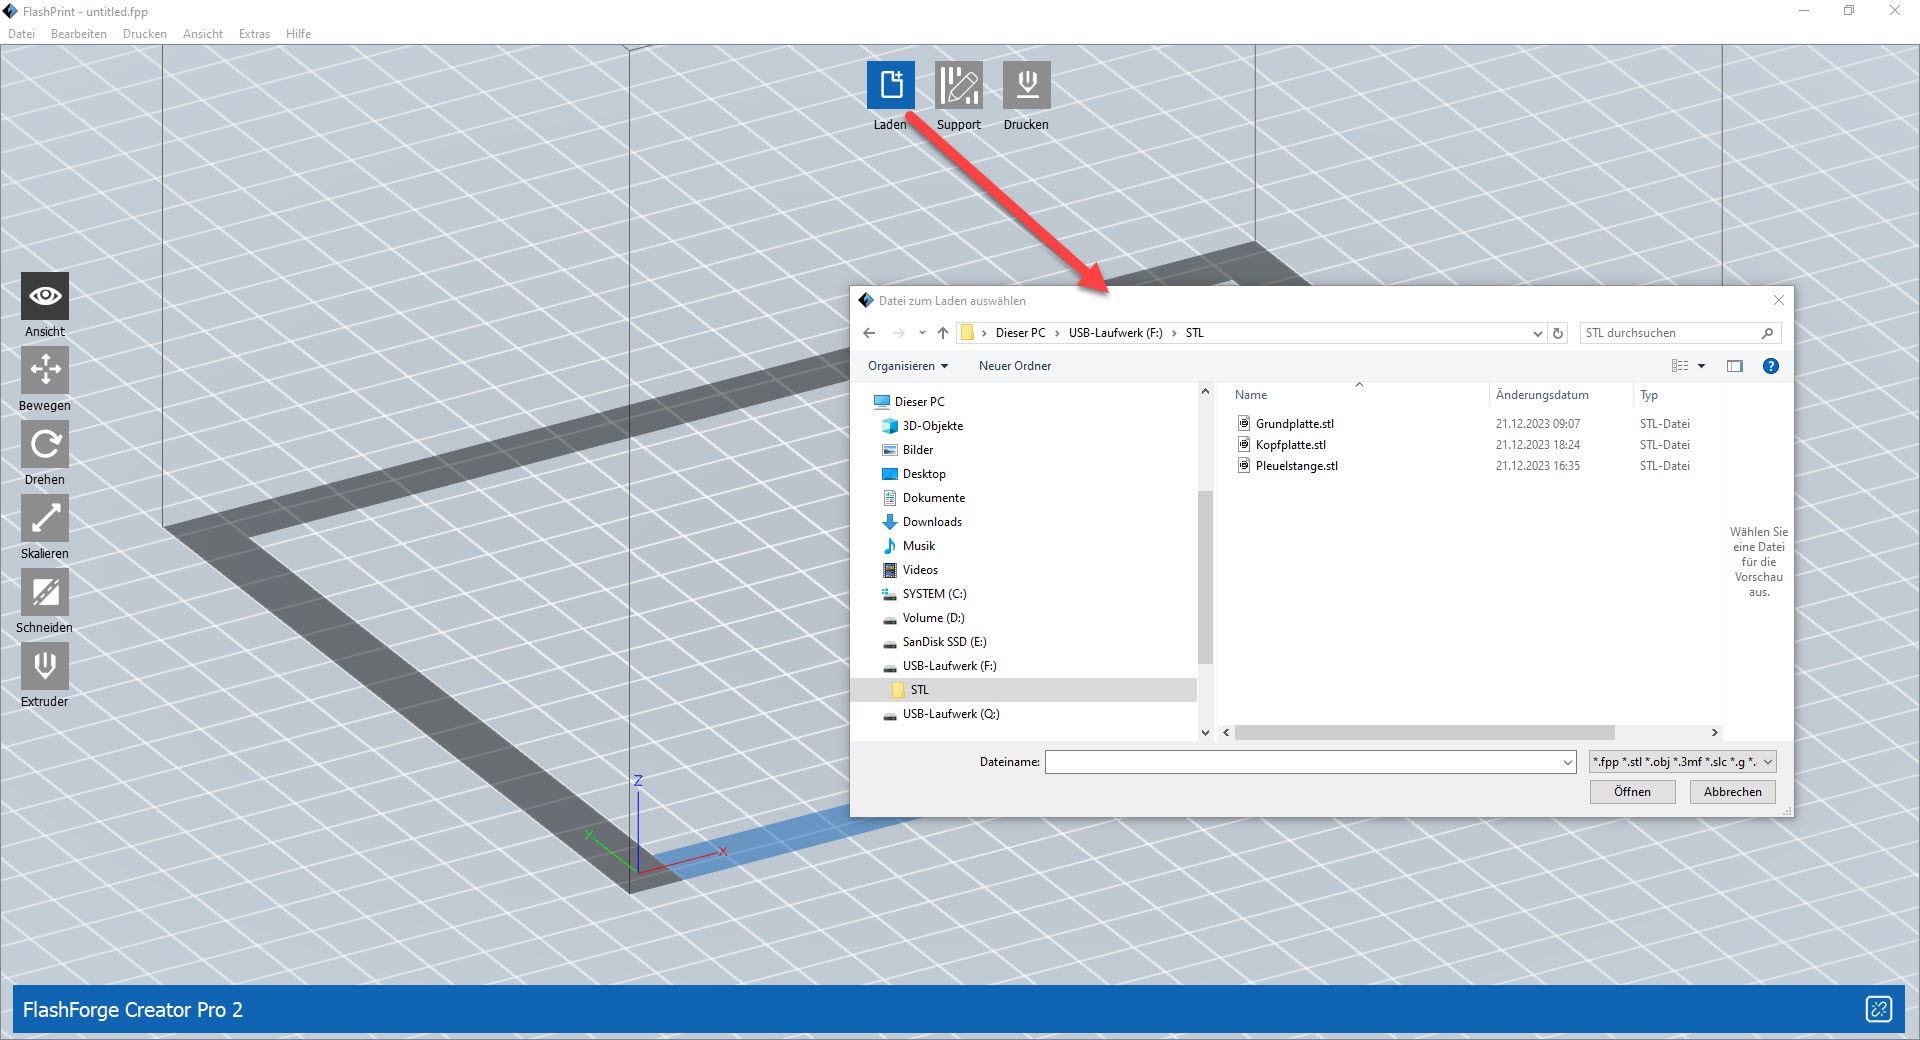Select Dokumente in navigation tree
1920x1040 pixels.
[933, 498]
